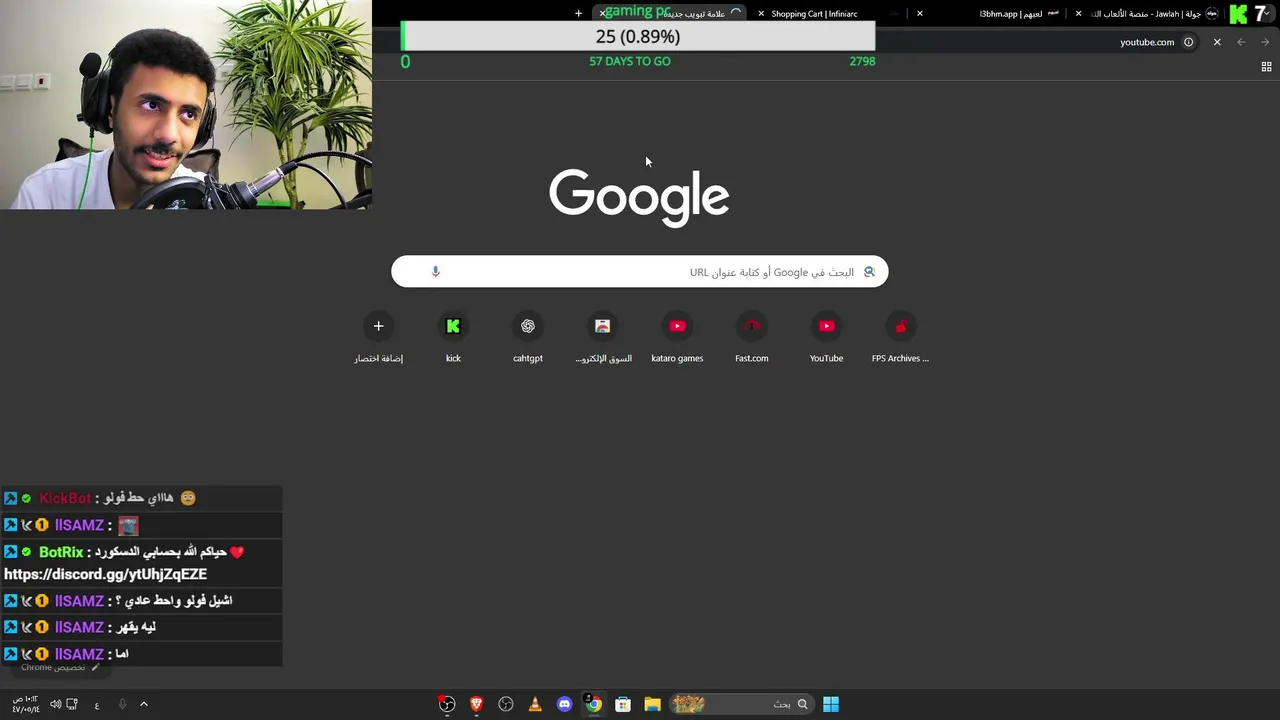This screenshot has width=1280, height=720.
Task: Open Brave browser from taskbar
Action: (477, 704)
